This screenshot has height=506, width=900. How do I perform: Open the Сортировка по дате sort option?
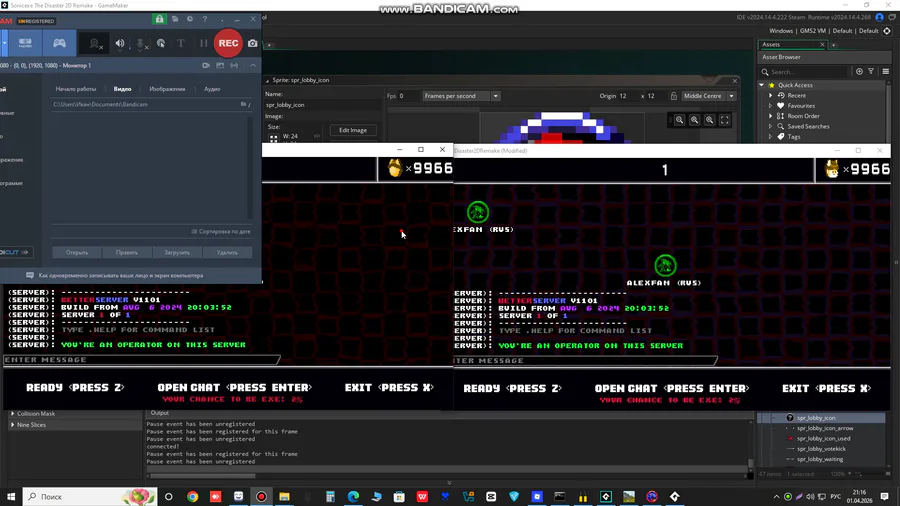coord(221,232)
